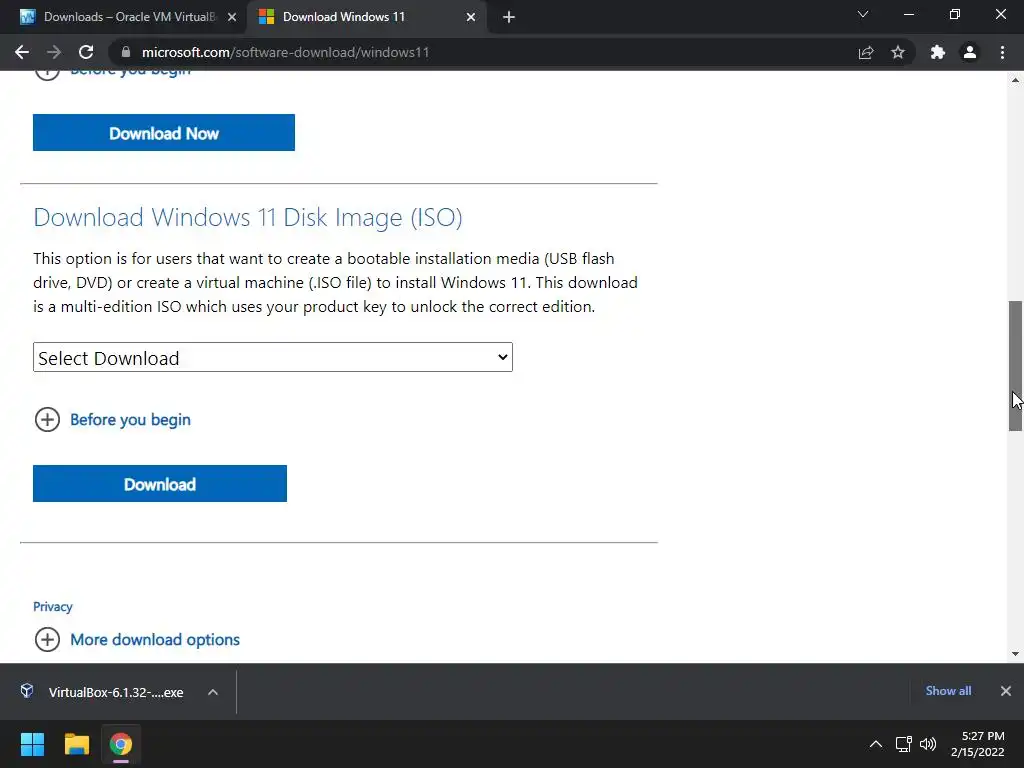
Task: Click the page vertical scrollbar thumb
Action: [1016, 366]
